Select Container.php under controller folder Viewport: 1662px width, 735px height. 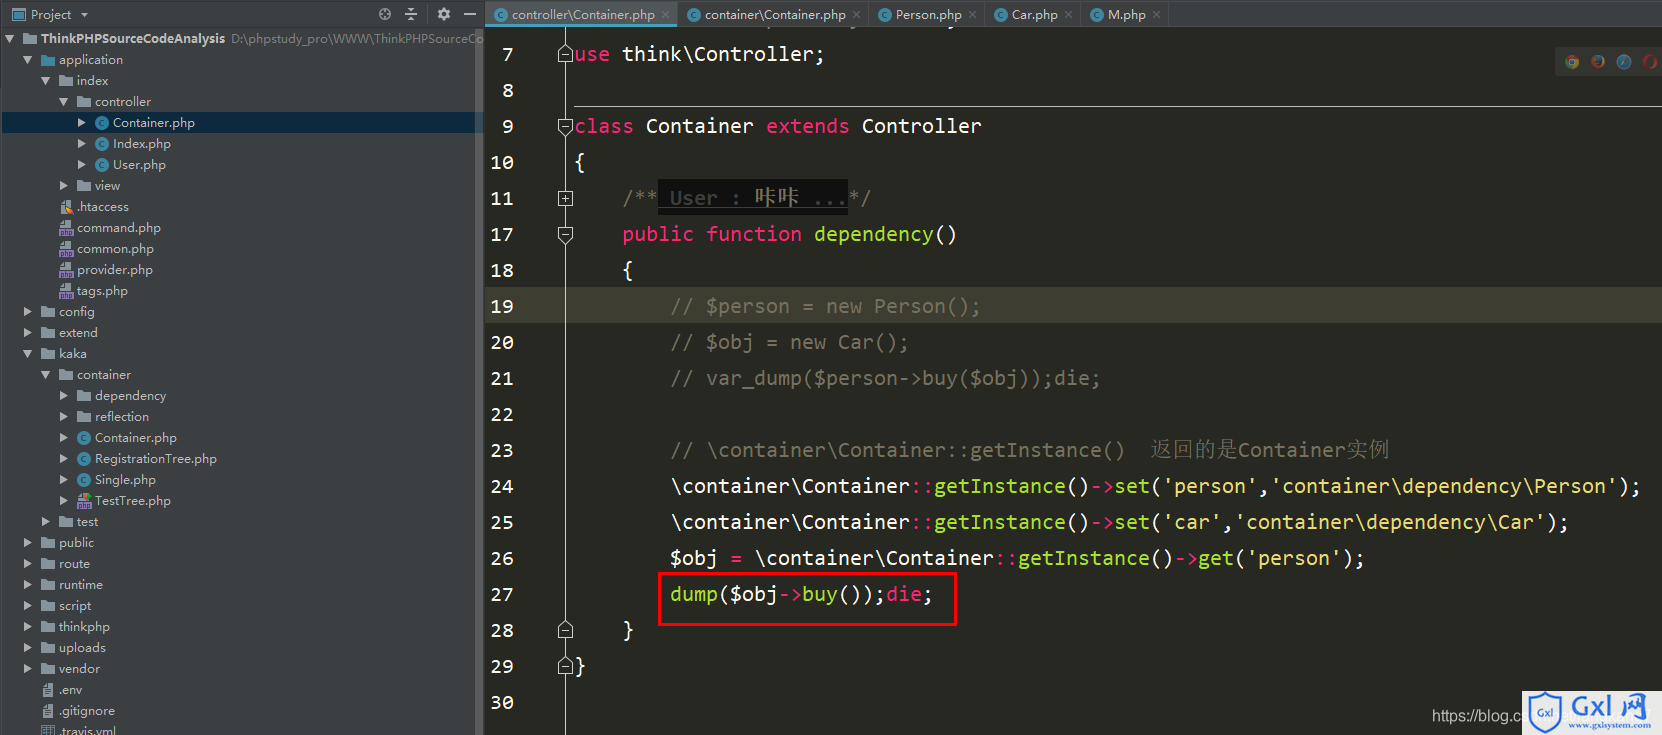pyautogui.click(x=153, y=123)
